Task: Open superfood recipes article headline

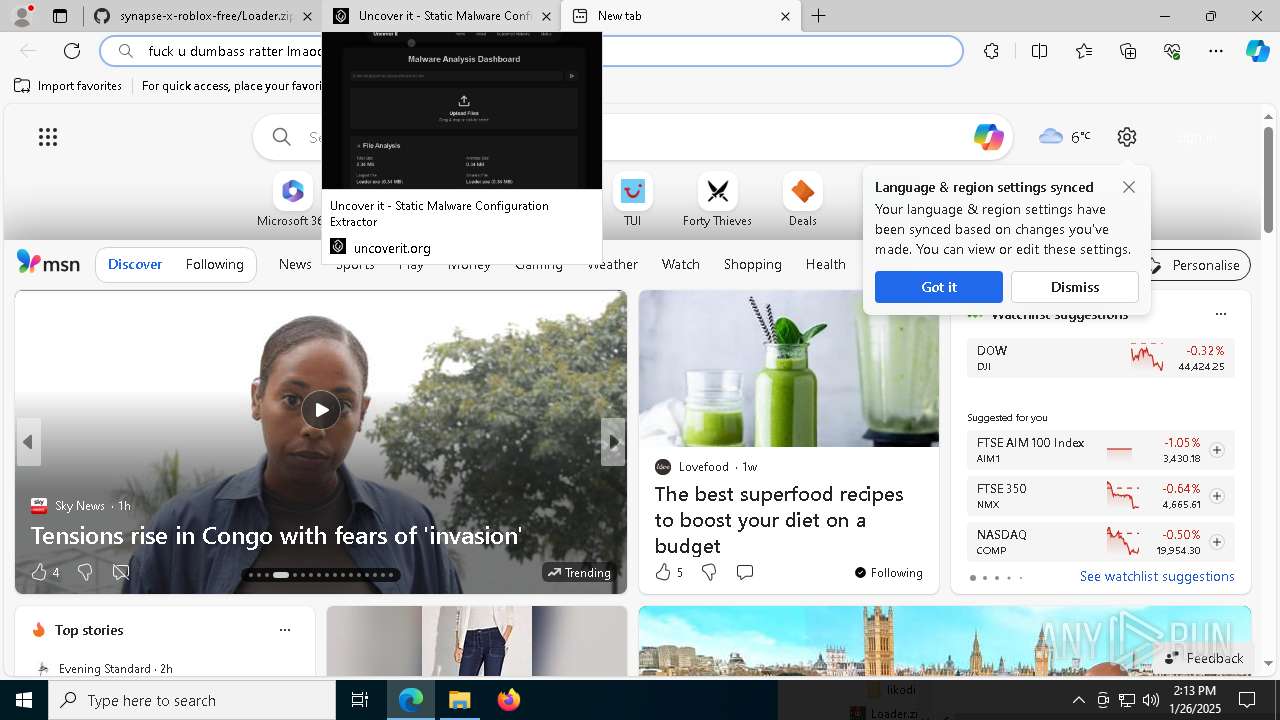Action: (x=779, y=520)
